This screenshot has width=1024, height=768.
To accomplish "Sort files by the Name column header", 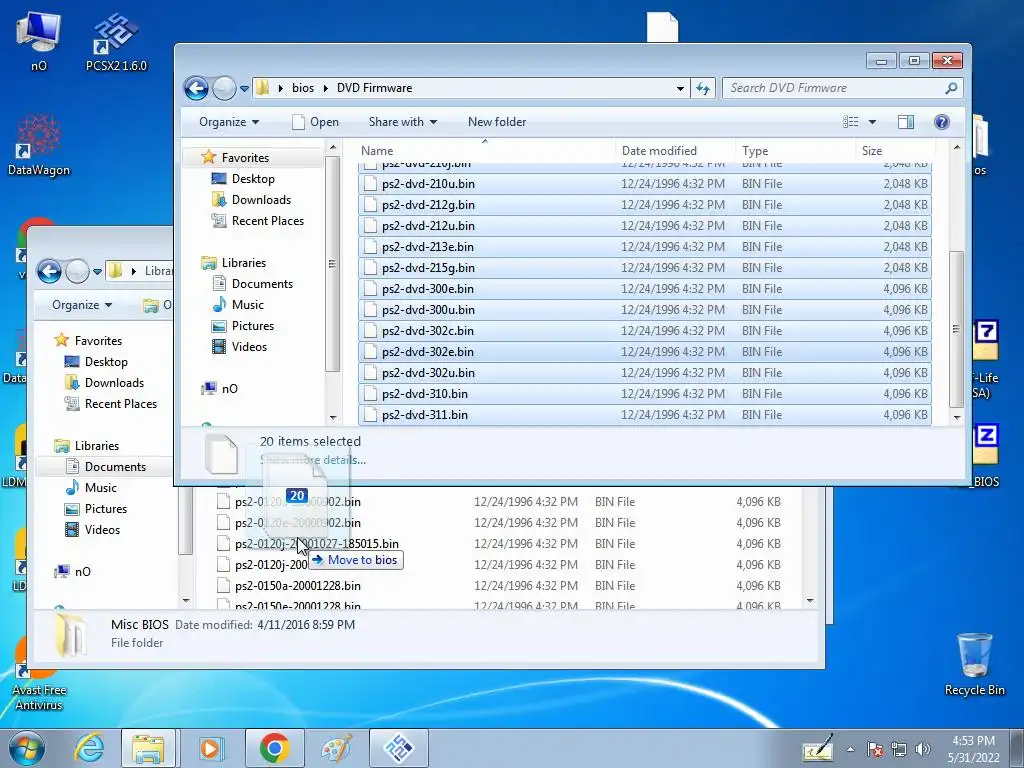I will pyautogui.click(x=486, y=151).
